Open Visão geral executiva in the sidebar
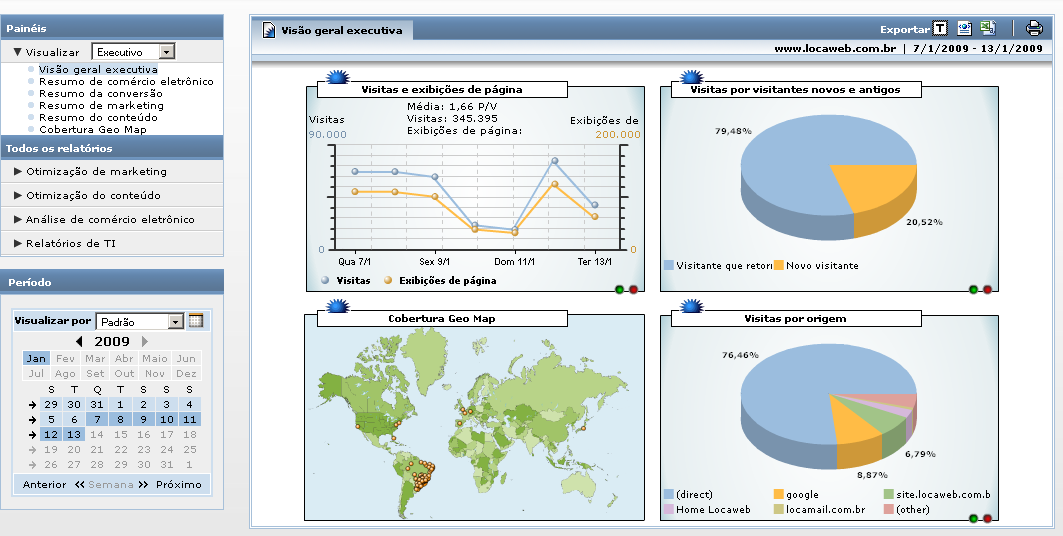 pyautogui.click(x=98, y=69)
